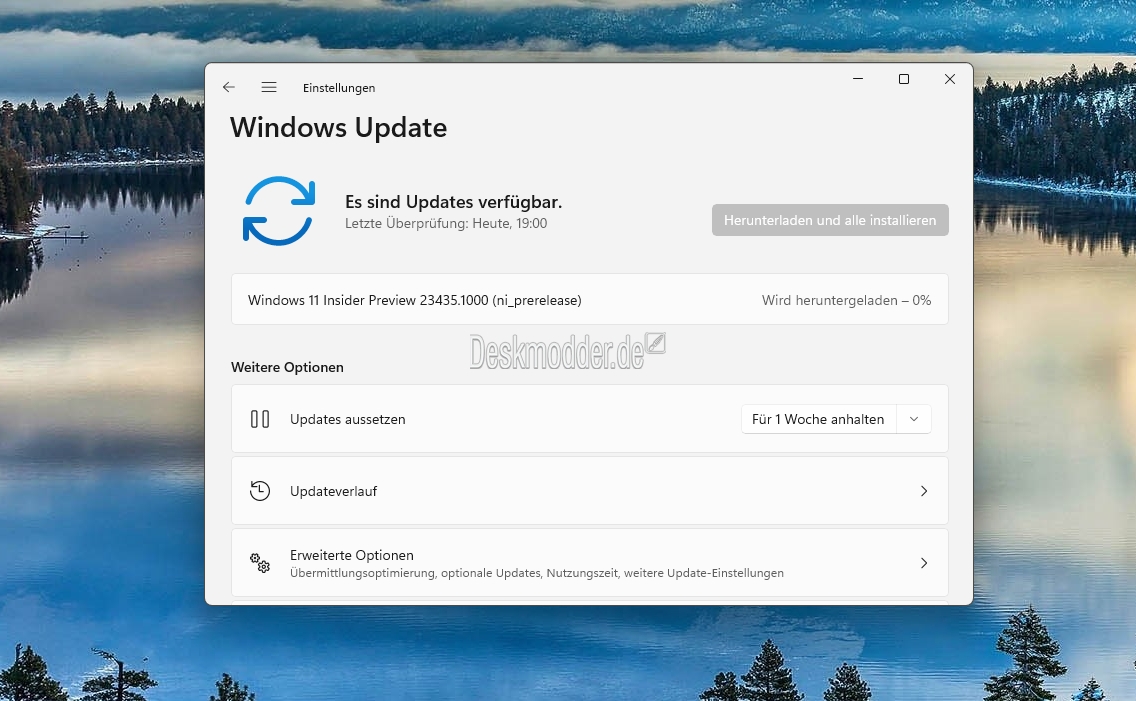Image resolution: width=1136 pixels, height=701 pixels.
Task: Click the Weitere Optionen section header
Action: click(x=288, y=367)
